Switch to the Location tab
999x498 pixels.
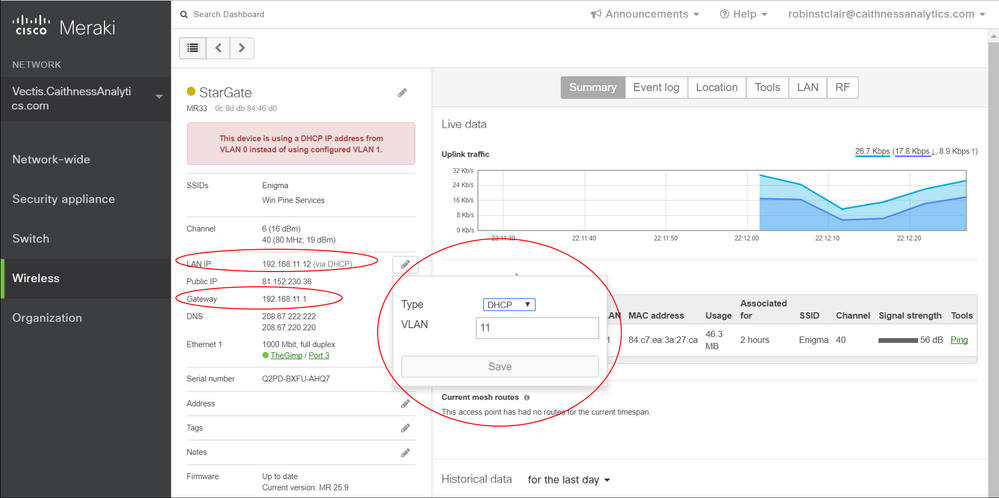(717, 88)
